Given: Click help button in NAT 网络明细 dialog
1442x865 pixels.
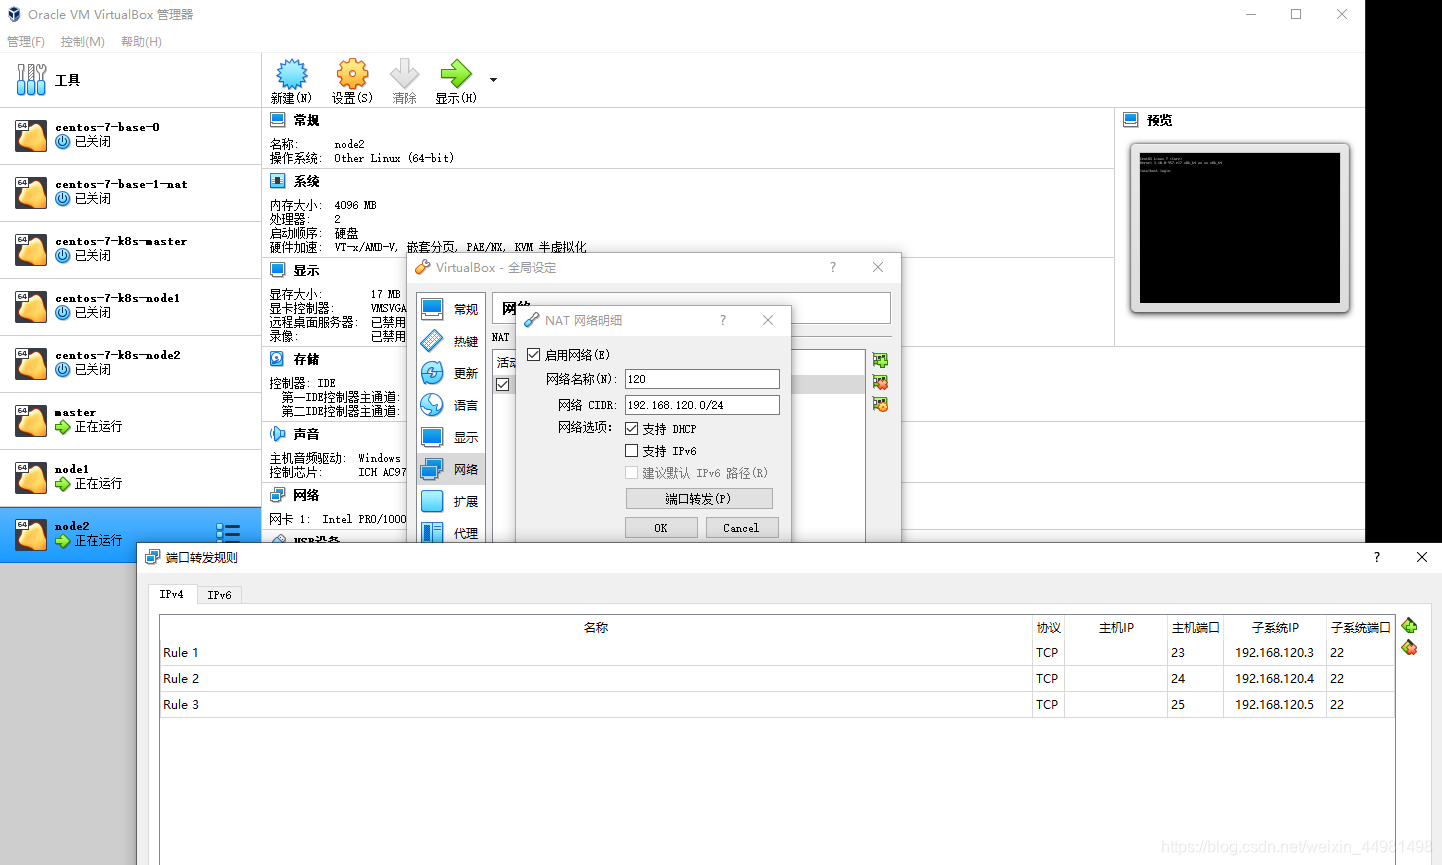Looking at the screenshot, I should [x=723, y=320].
